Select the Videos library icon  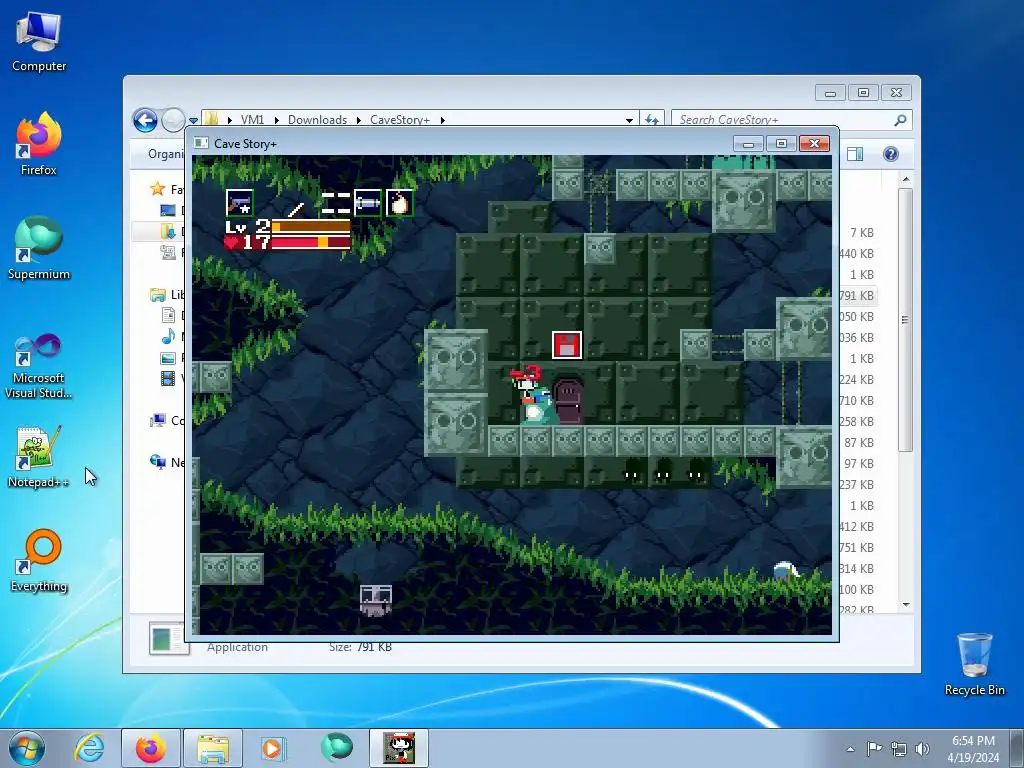pos(168,378)
